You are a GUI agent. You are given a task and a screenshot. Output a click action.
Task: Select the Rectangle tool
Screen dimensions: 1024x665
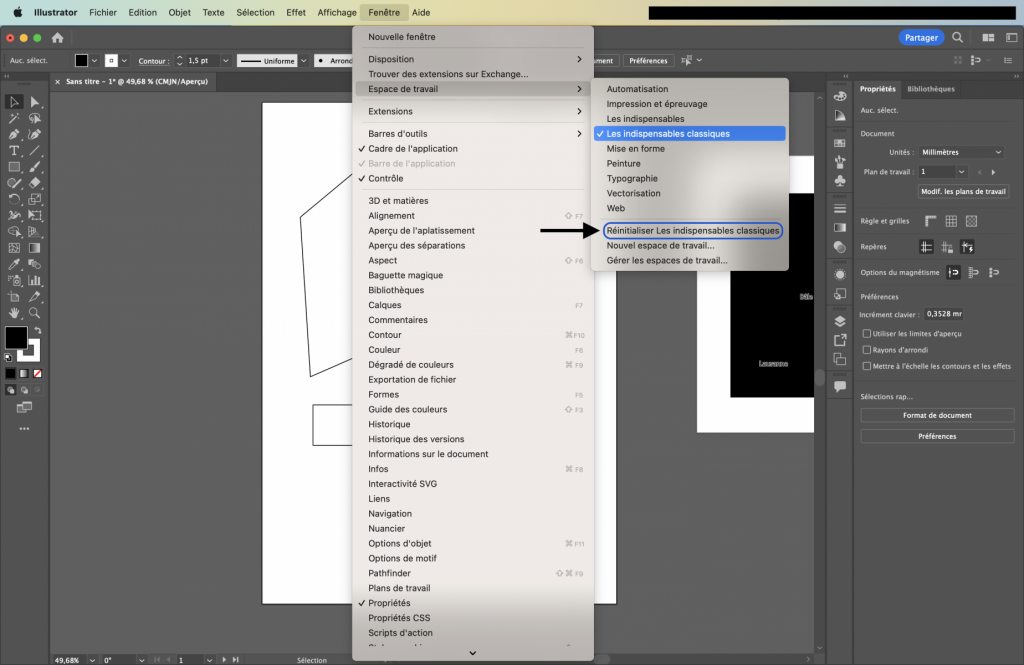tap(14, 167)
